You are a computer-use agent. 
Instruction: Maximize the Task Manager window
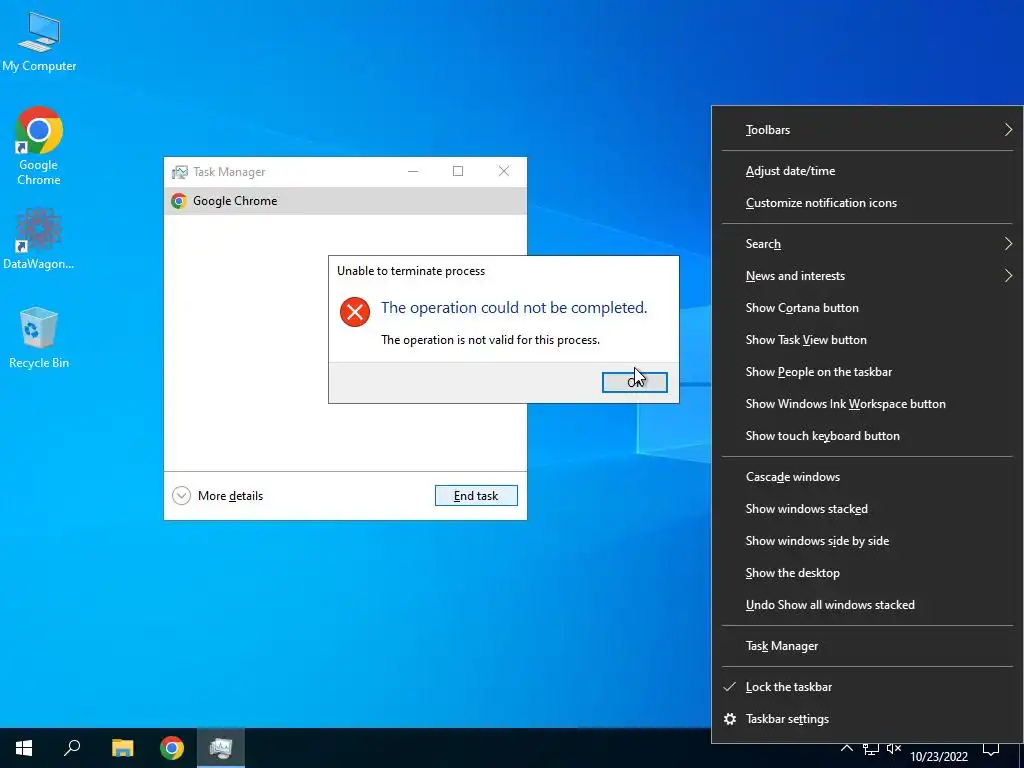click(x=458, y=171)
